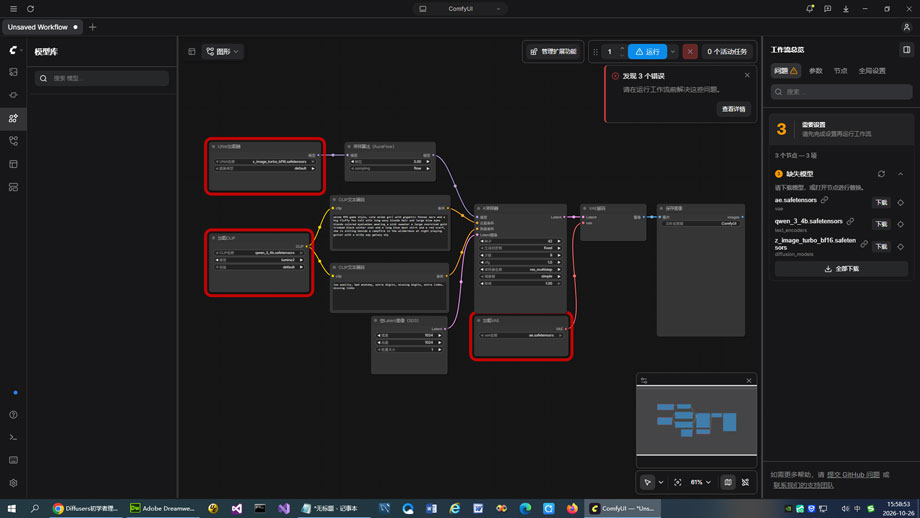Click 查看详情 in the error toast

coord(733,109)
